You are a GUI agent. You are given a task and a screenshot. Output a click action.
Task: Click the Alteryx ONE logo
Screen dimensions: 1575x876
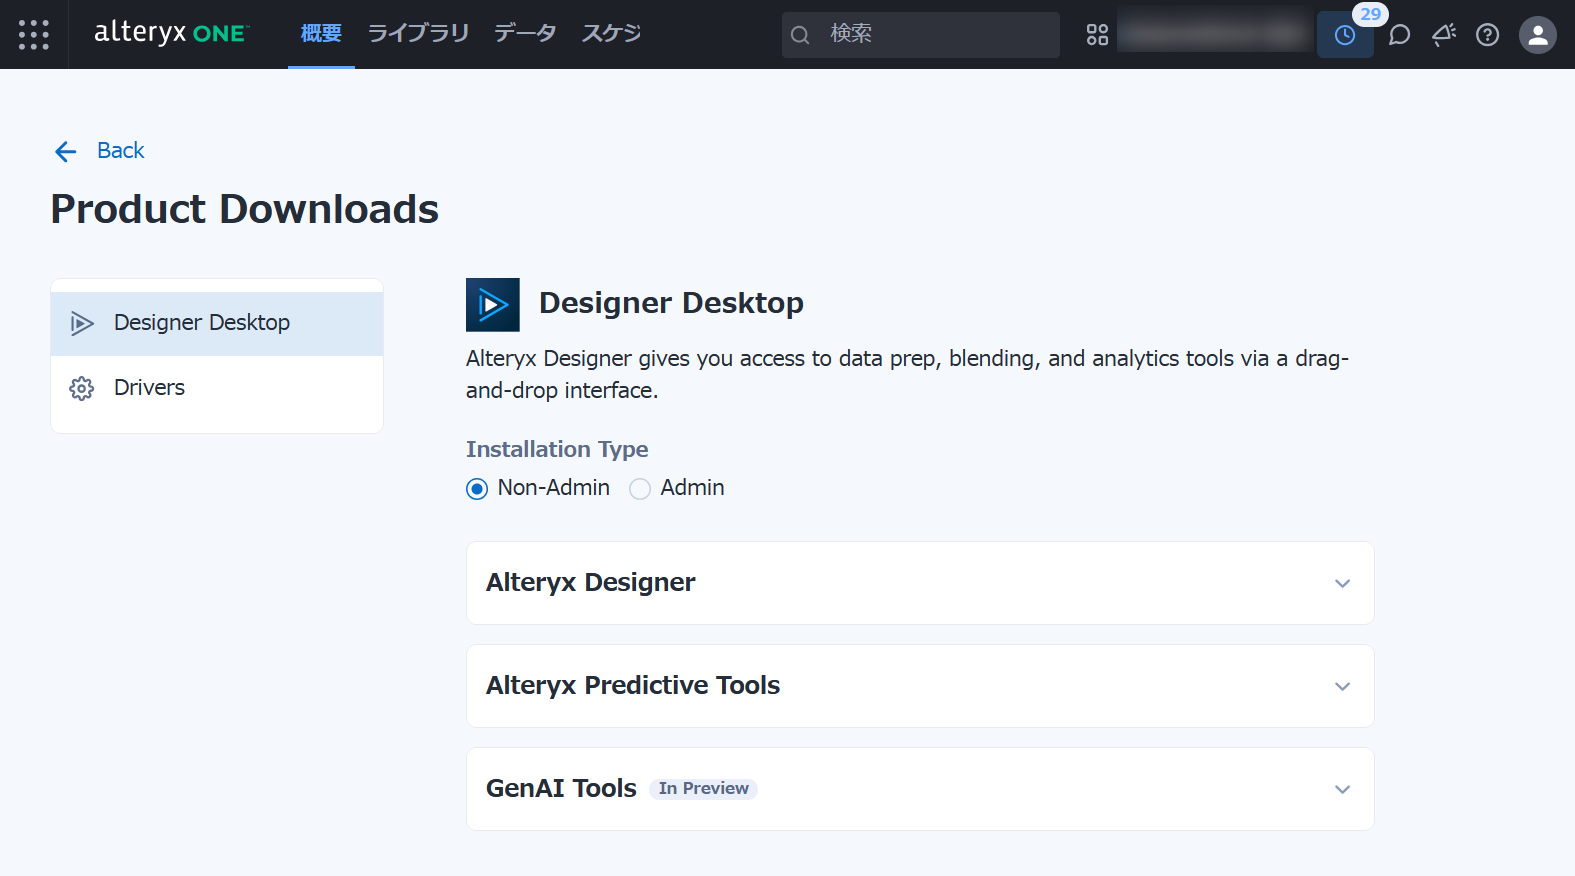pyautogui.click(x=172, y=33)
